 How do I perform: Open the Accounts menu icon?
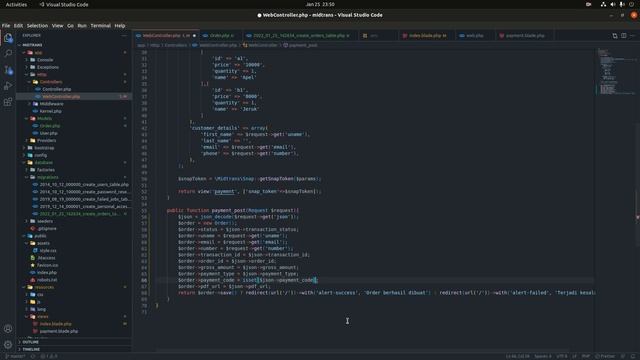(x=8, y=329)
